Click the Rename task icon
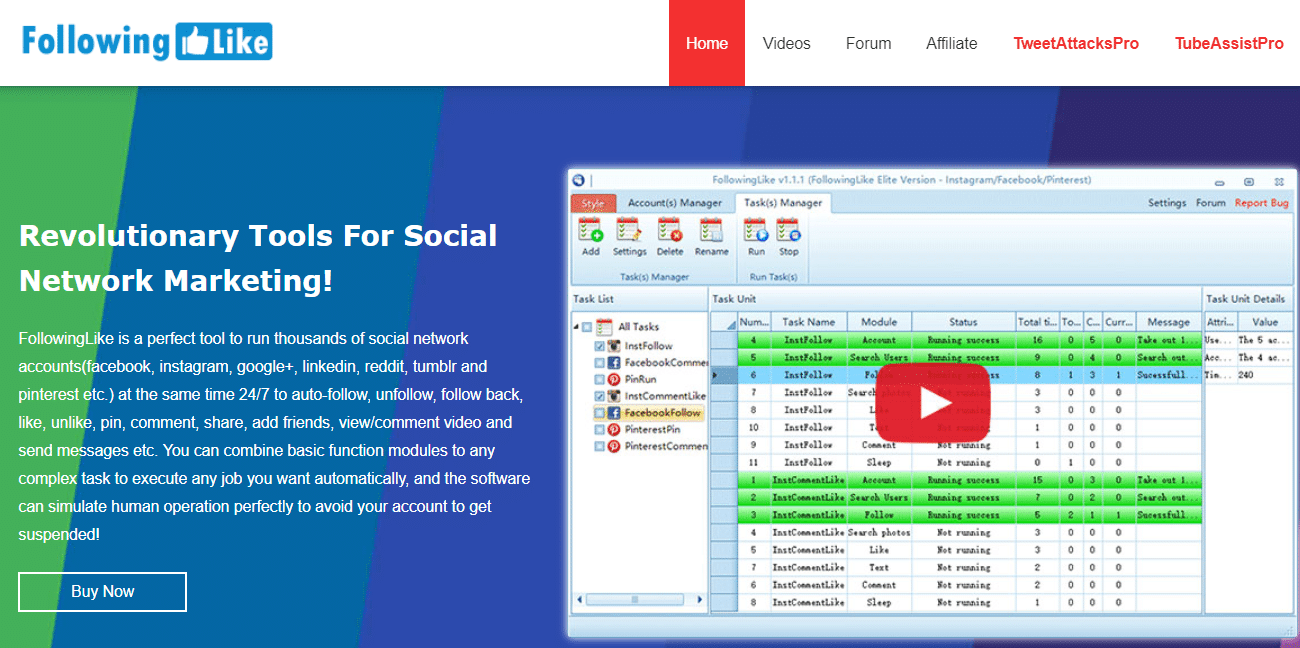 point(711,232)
